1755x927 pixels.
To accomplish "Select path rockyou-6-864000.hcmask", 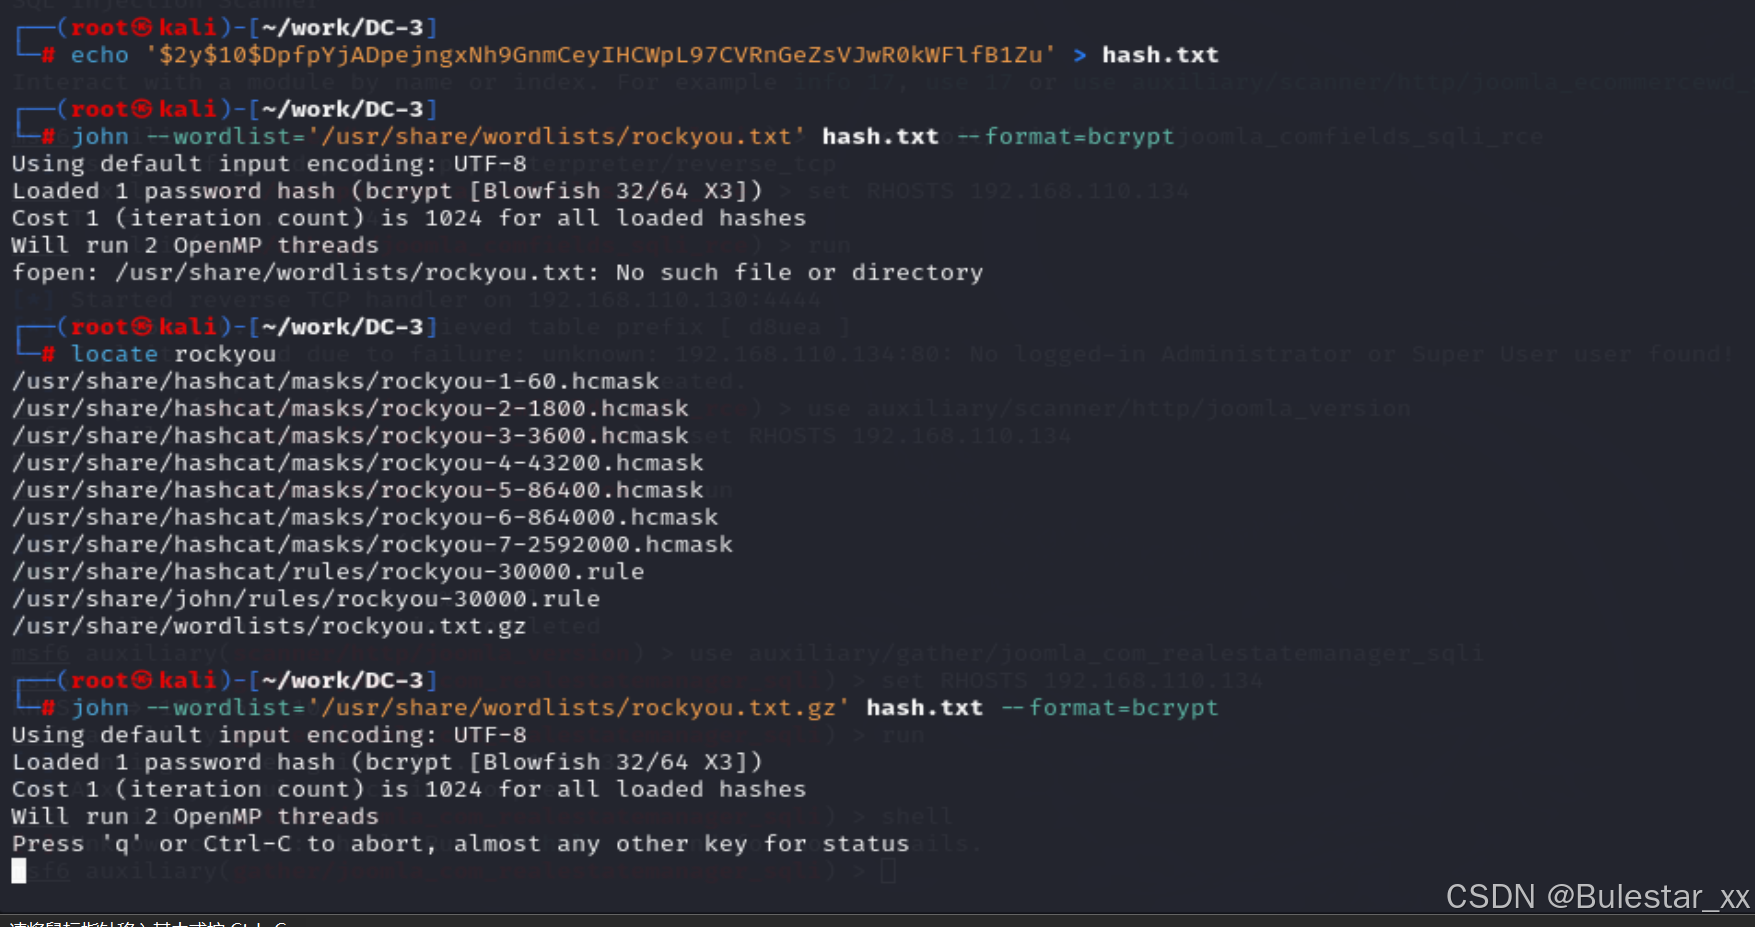I will (x=365, y=517).
